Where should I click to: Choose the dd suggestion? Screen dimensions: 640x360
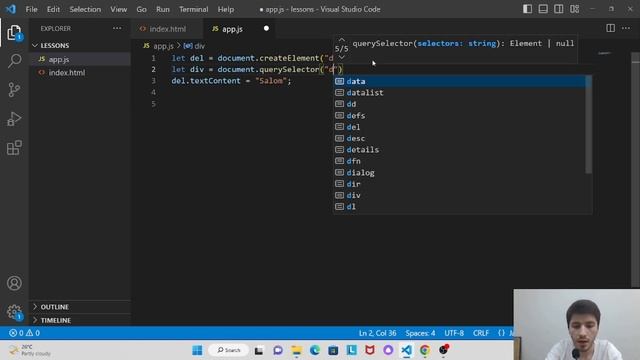[460, 104]
